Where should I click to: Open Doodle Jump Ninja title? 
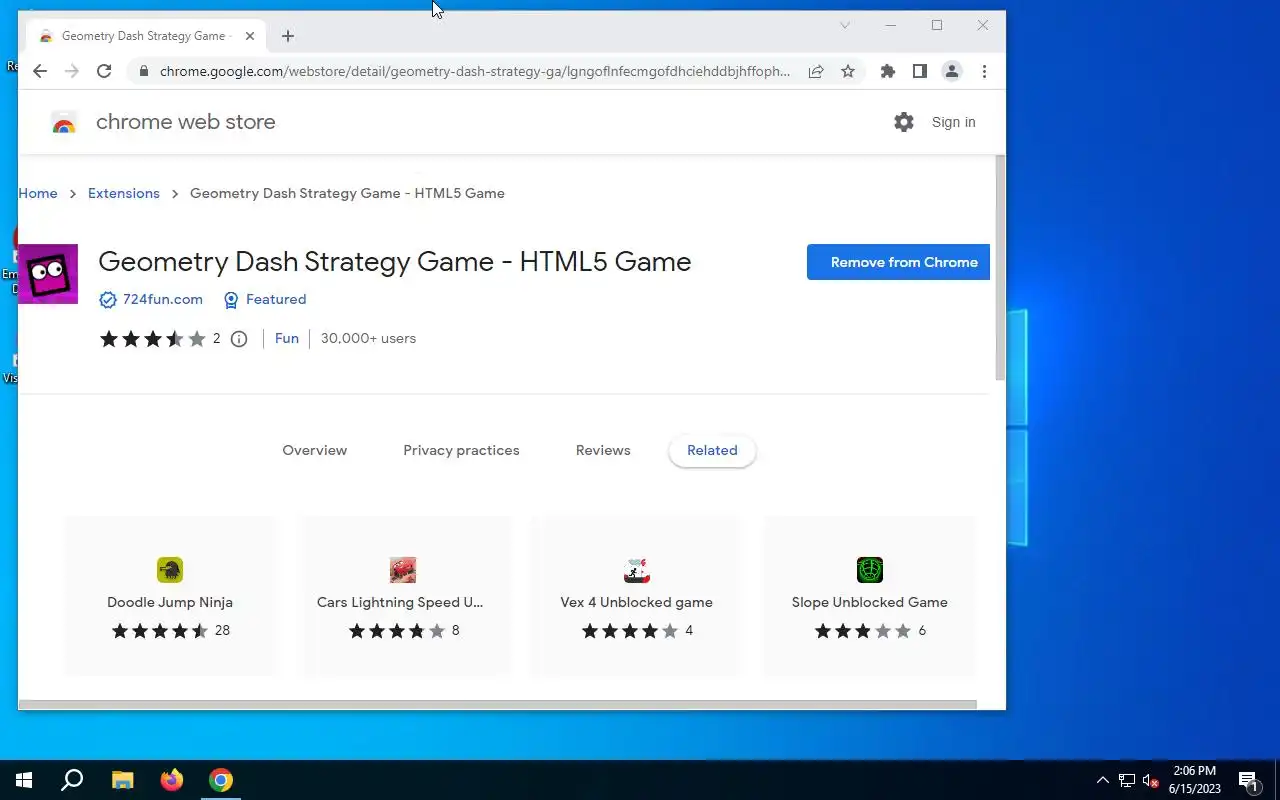170,603
